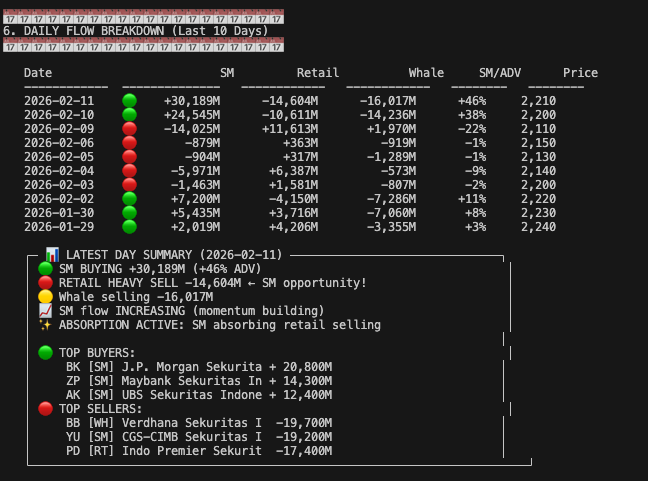Click the sparkles icon beside ABSORPTION ACTIVE

(45, 325)
